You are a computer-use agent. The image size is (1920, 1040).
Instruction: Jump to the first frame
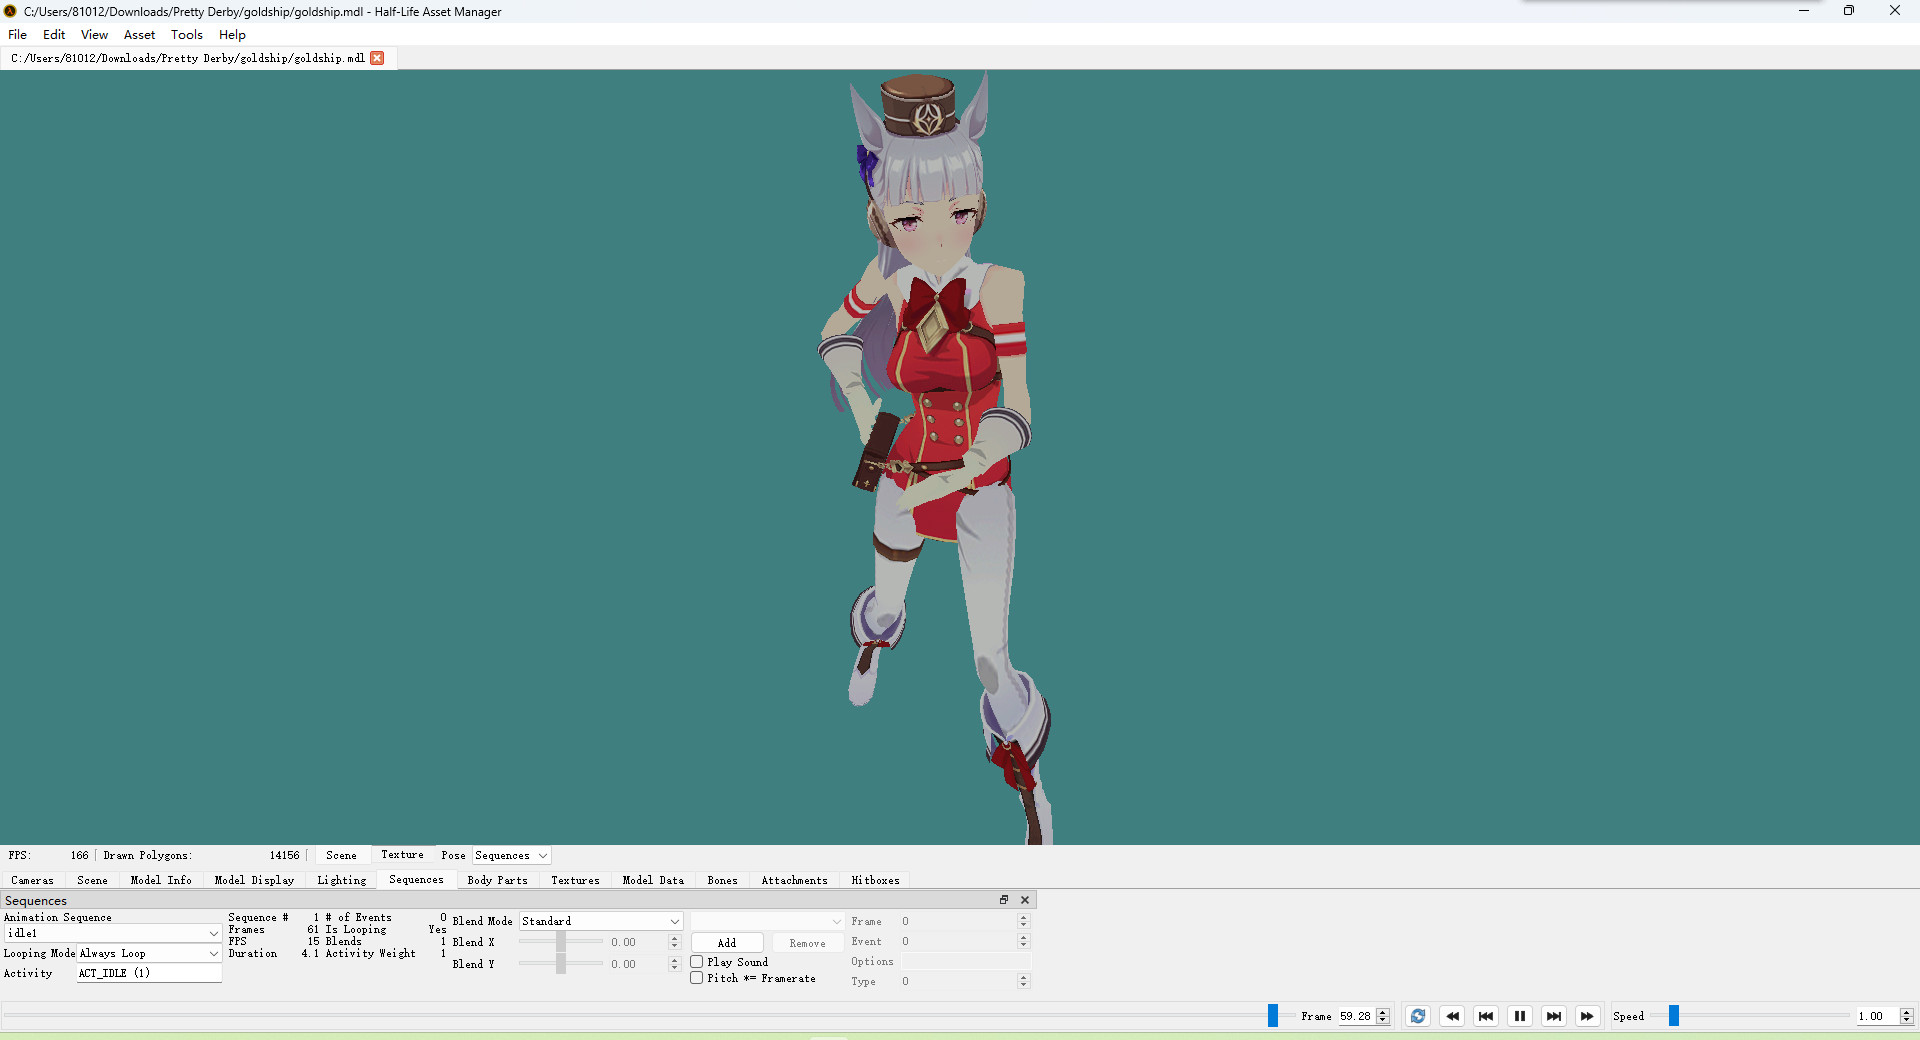[x=1486, y=1016]
